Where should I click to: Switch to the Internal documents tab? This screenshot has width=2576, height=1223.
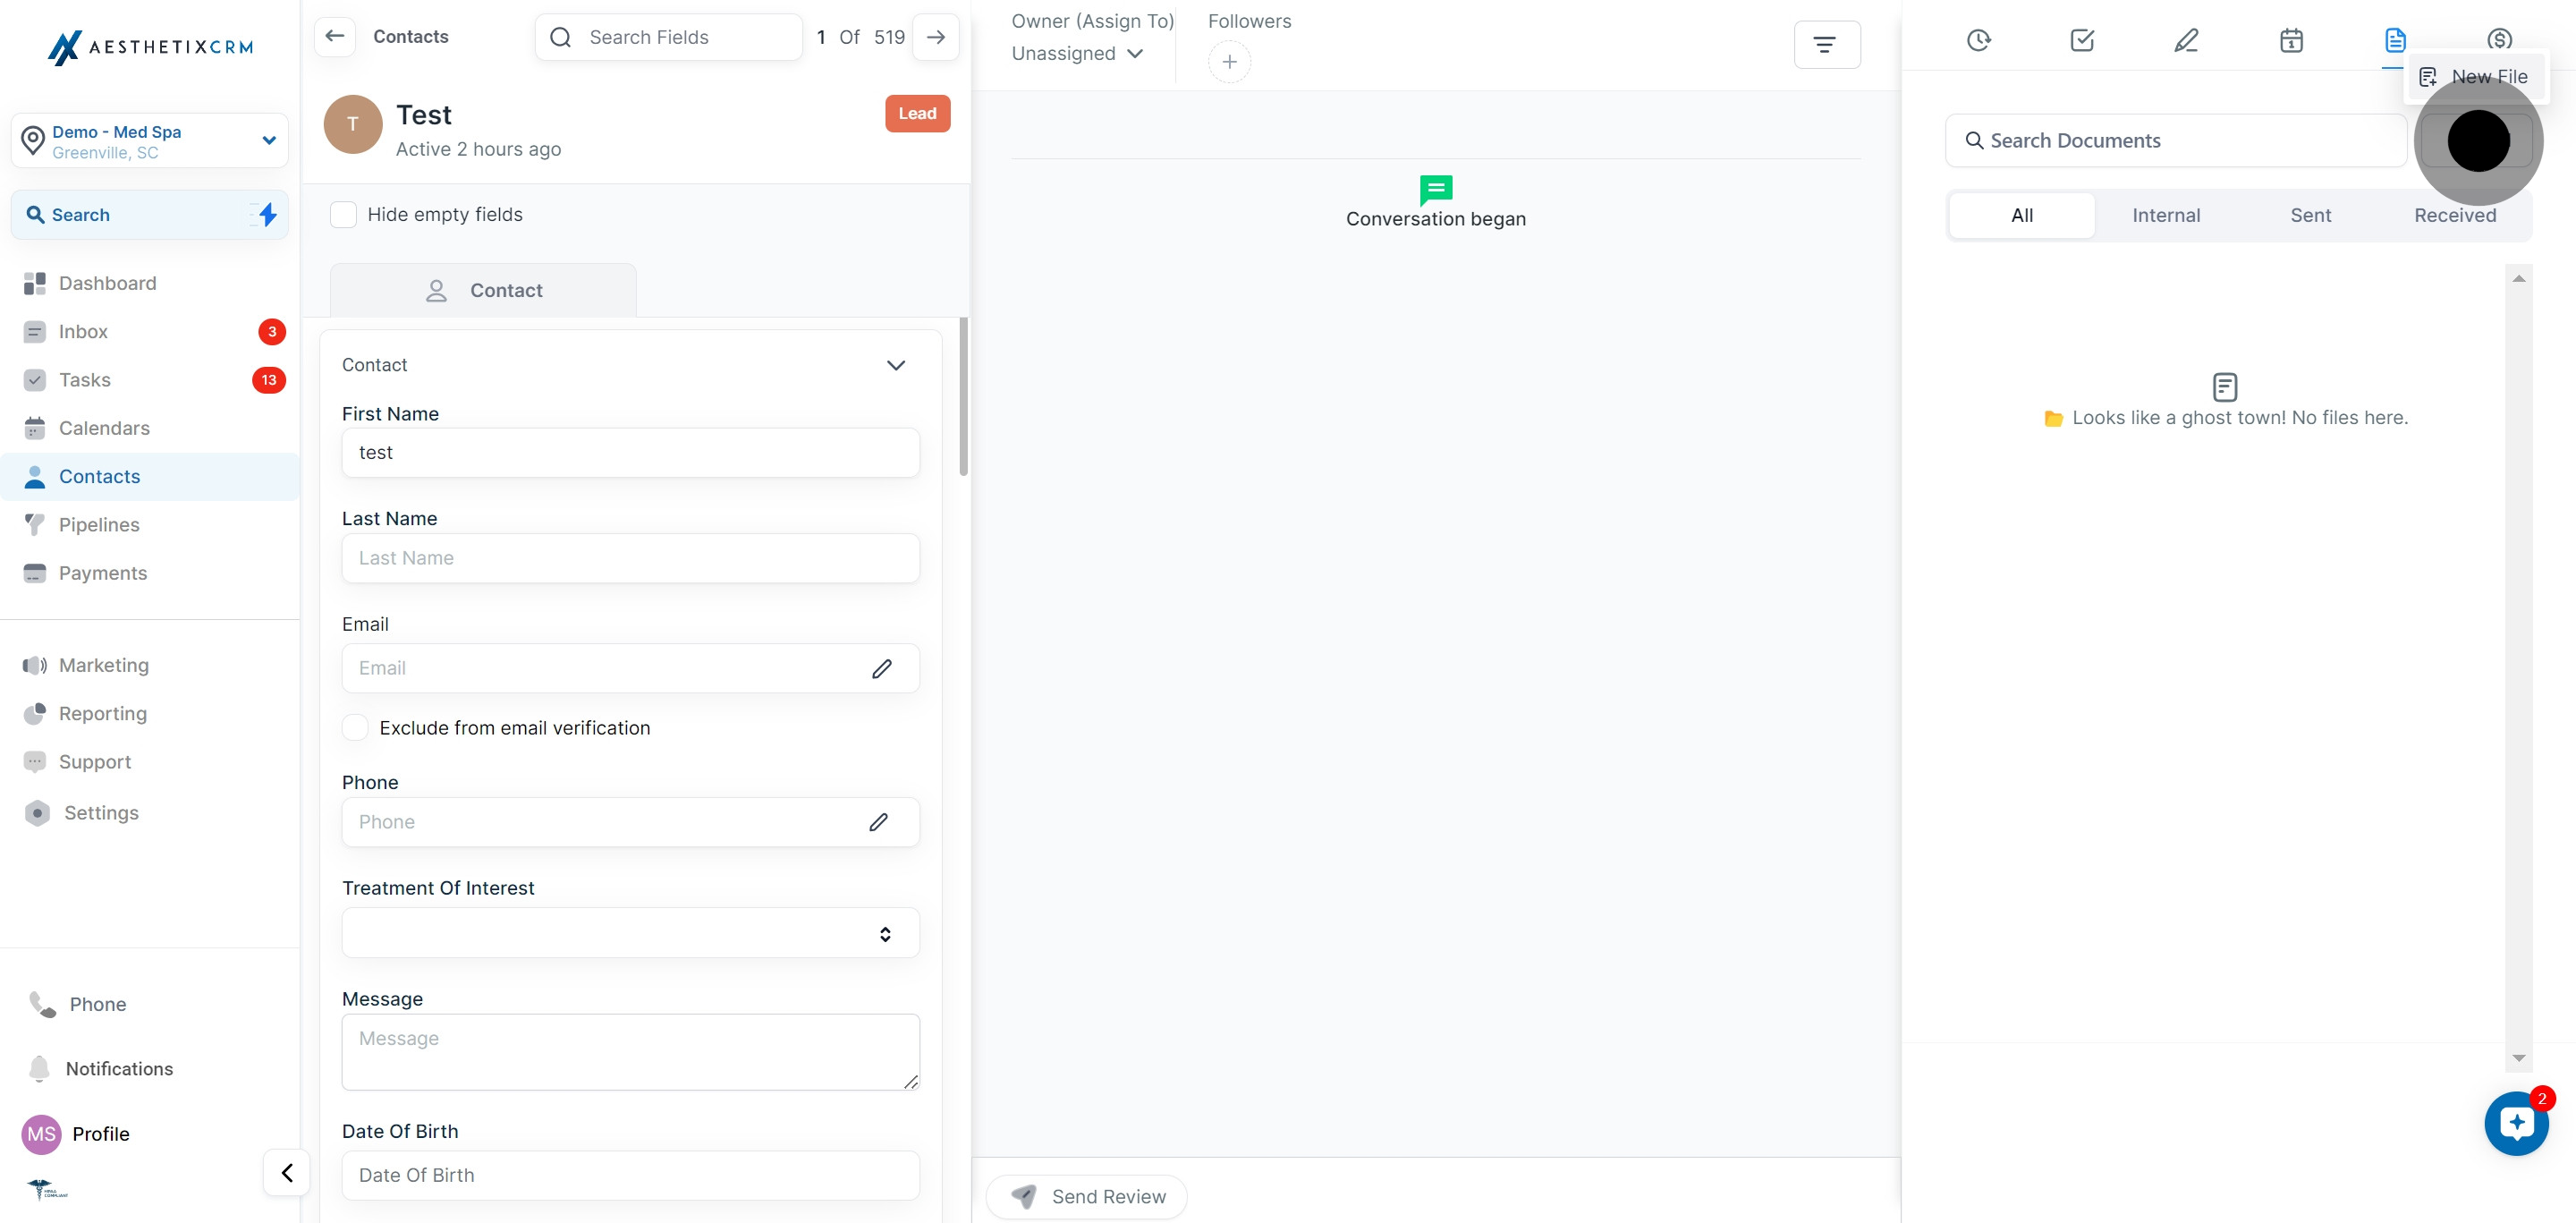(x=2166, y=216)
